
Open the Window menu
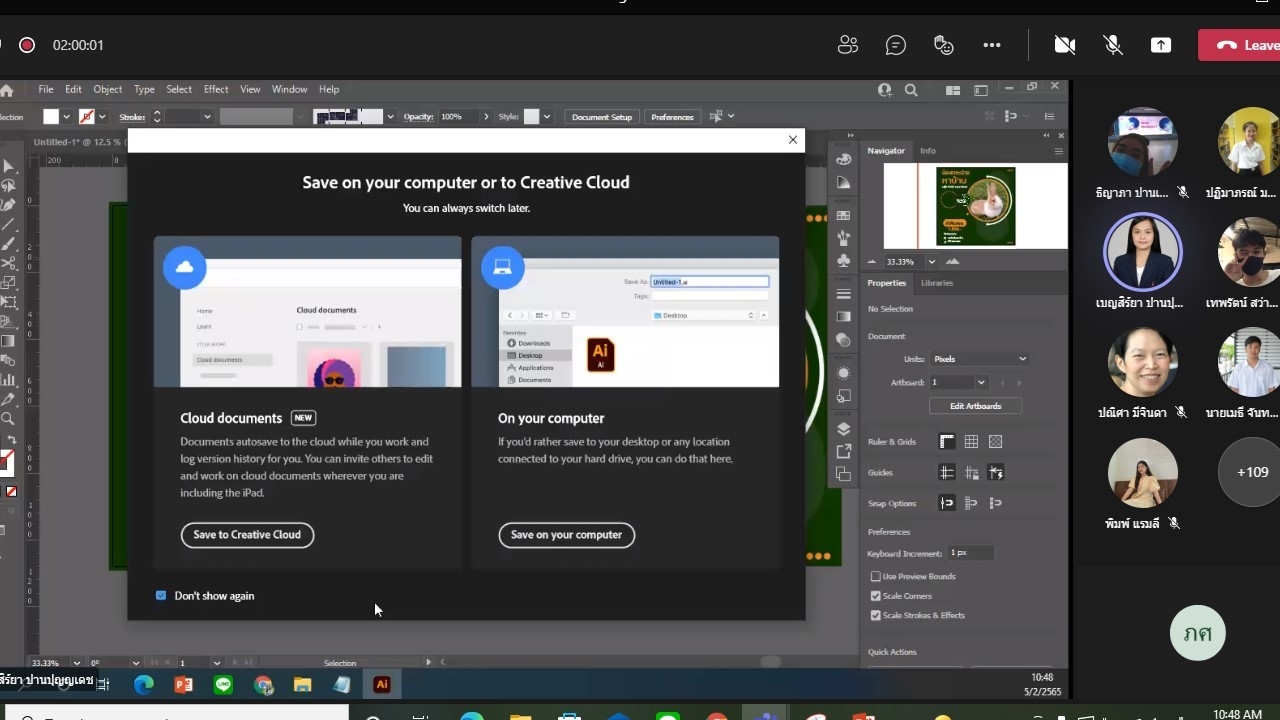point(290,90)
